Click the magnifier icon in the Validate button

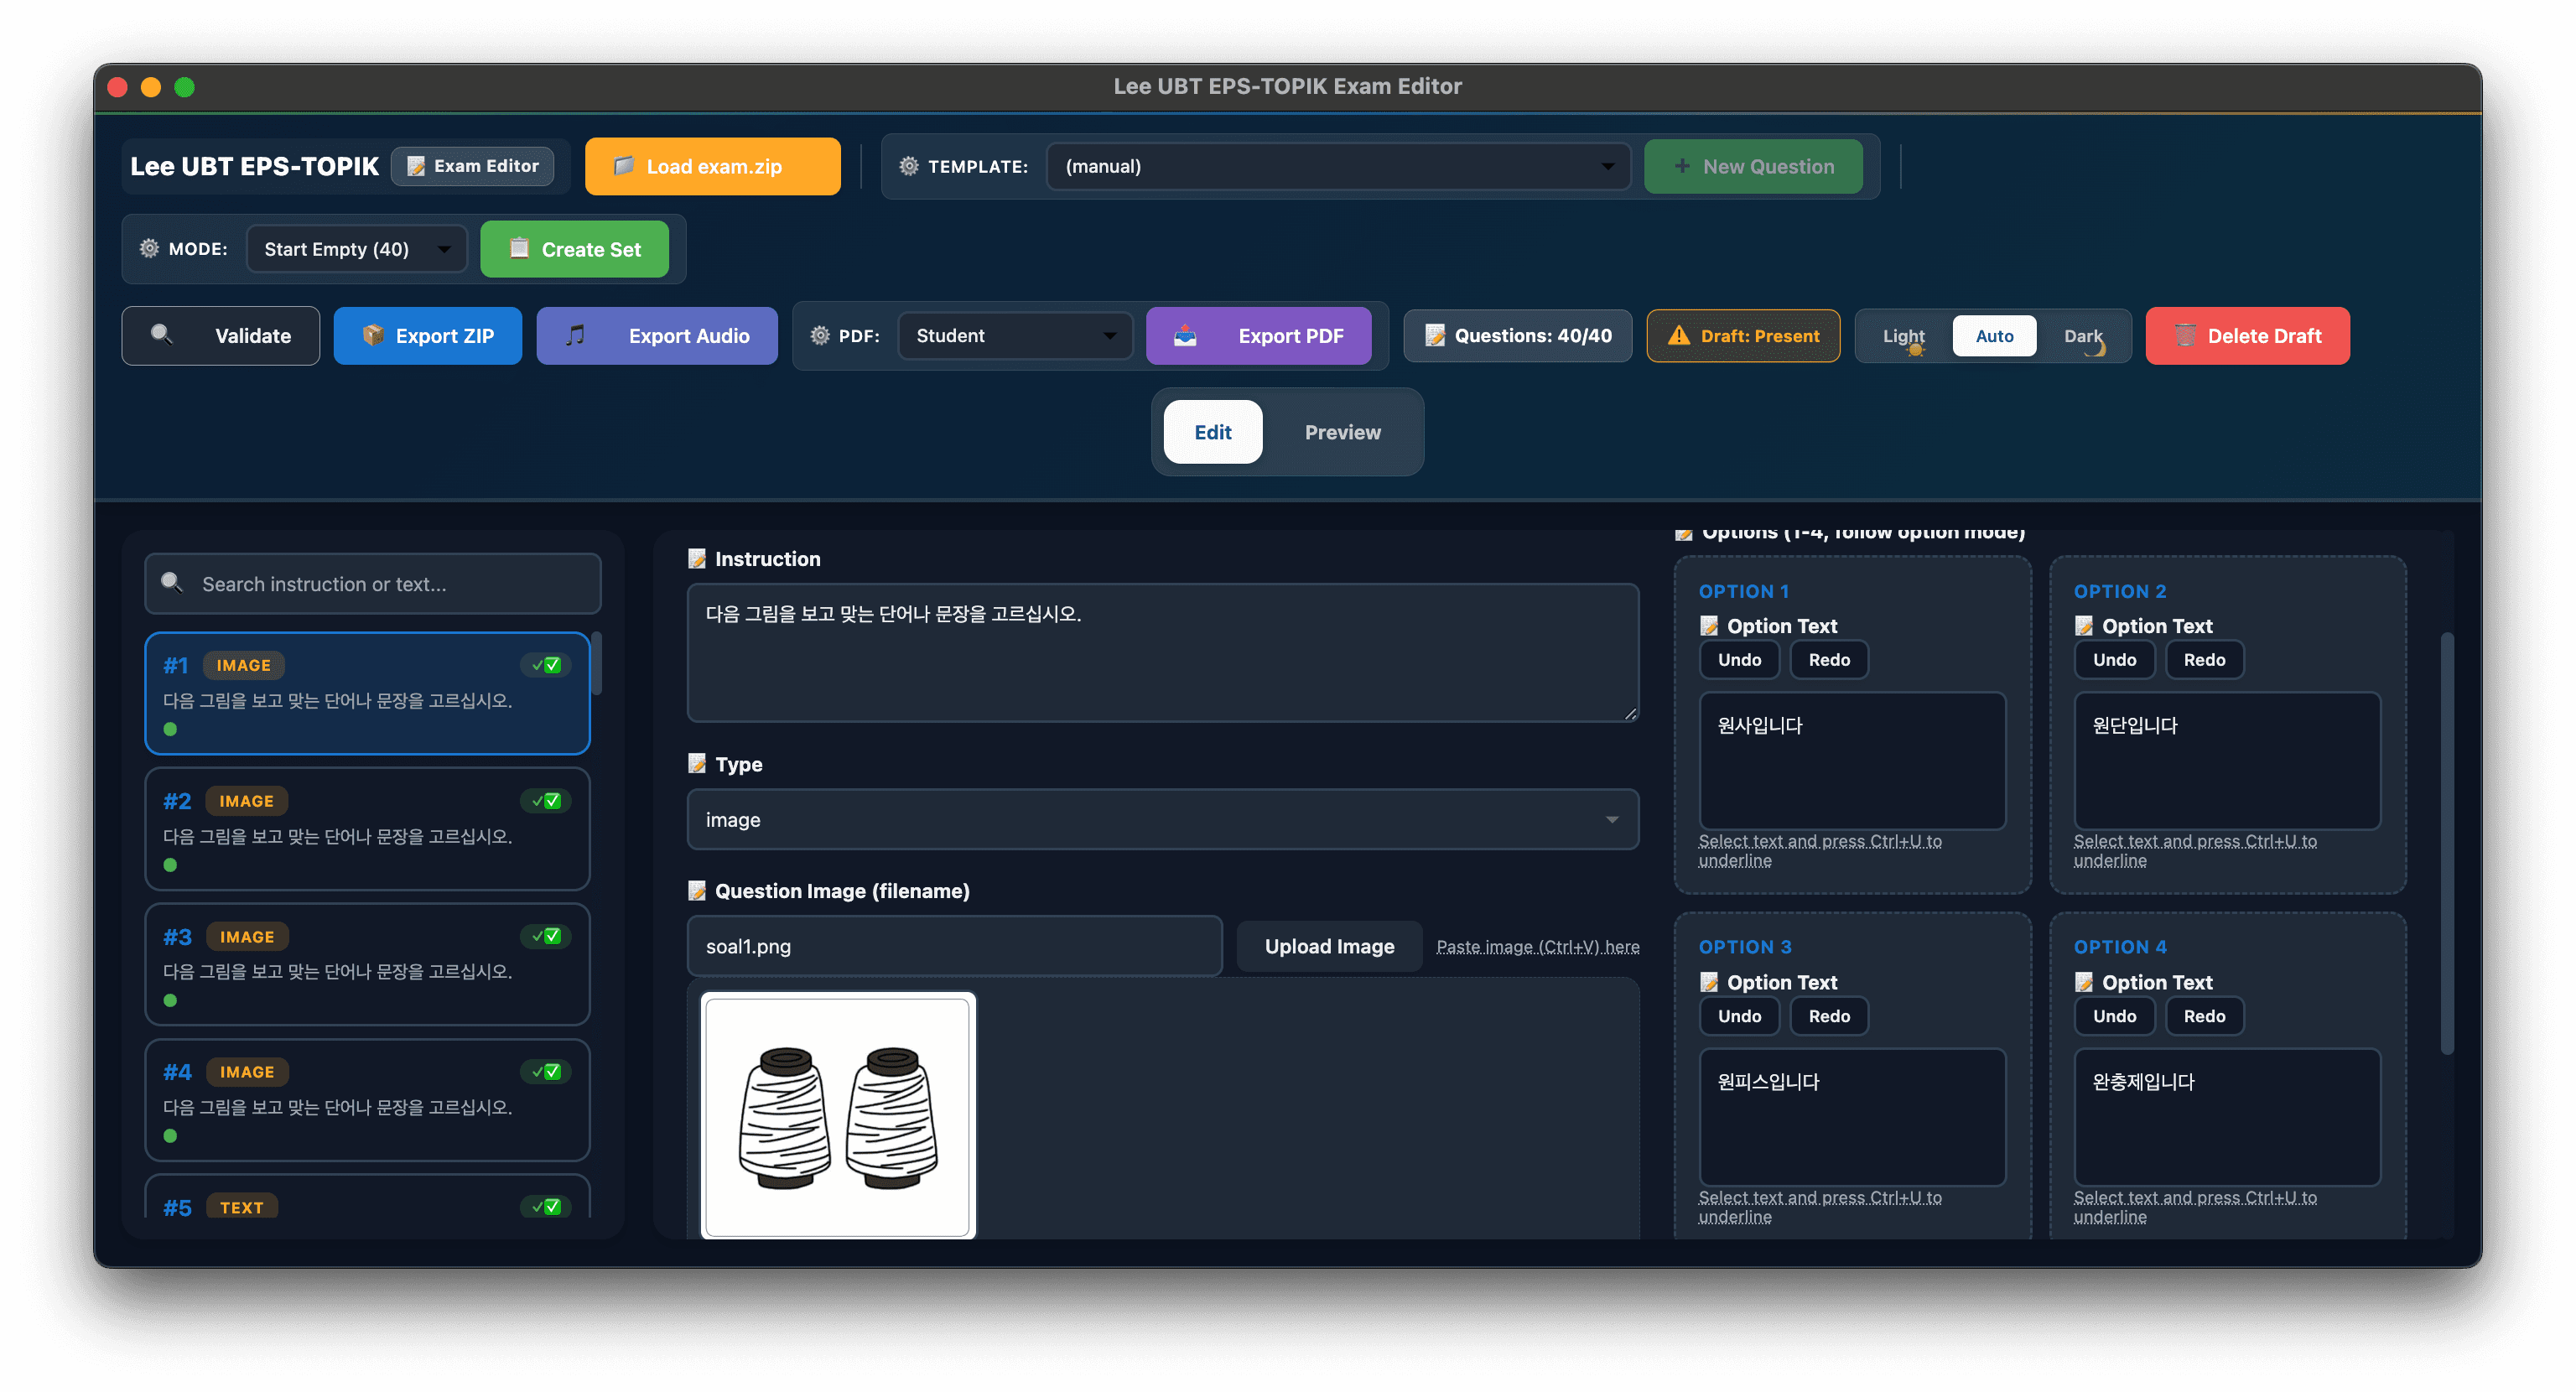coord(163,336)
